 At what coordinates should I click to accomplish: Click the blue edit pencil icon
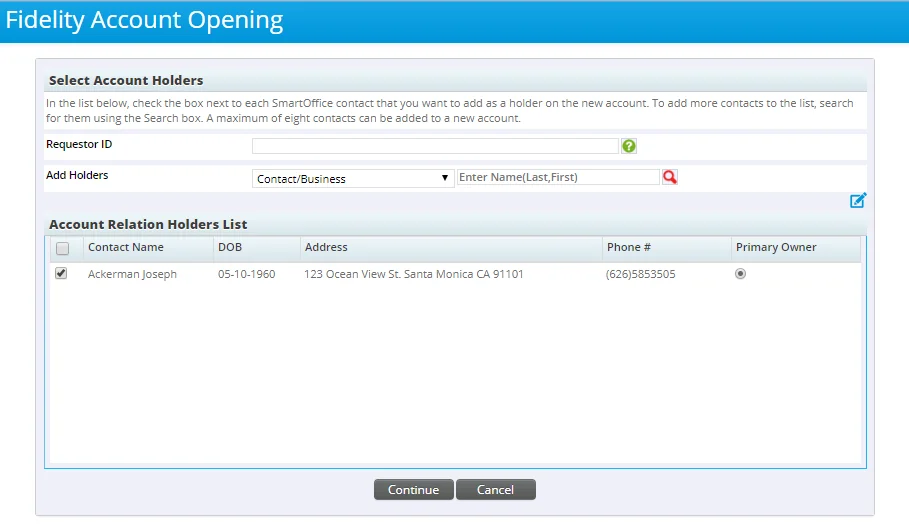click(858, 201)
